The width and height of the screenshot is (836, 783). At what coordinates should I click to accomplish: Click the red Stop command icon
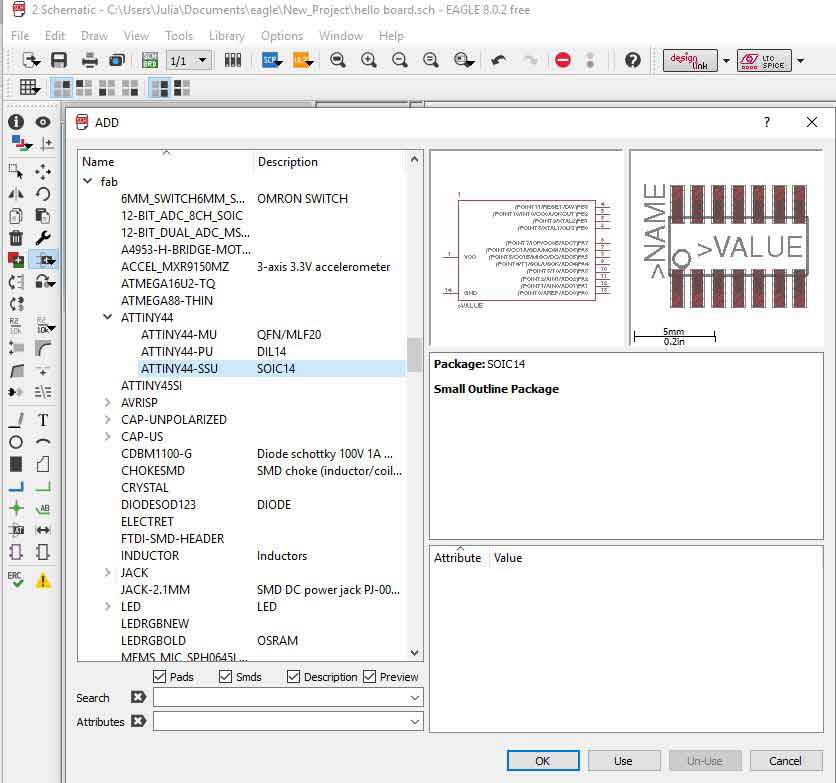pyautogui.click(x=563, y=60)
